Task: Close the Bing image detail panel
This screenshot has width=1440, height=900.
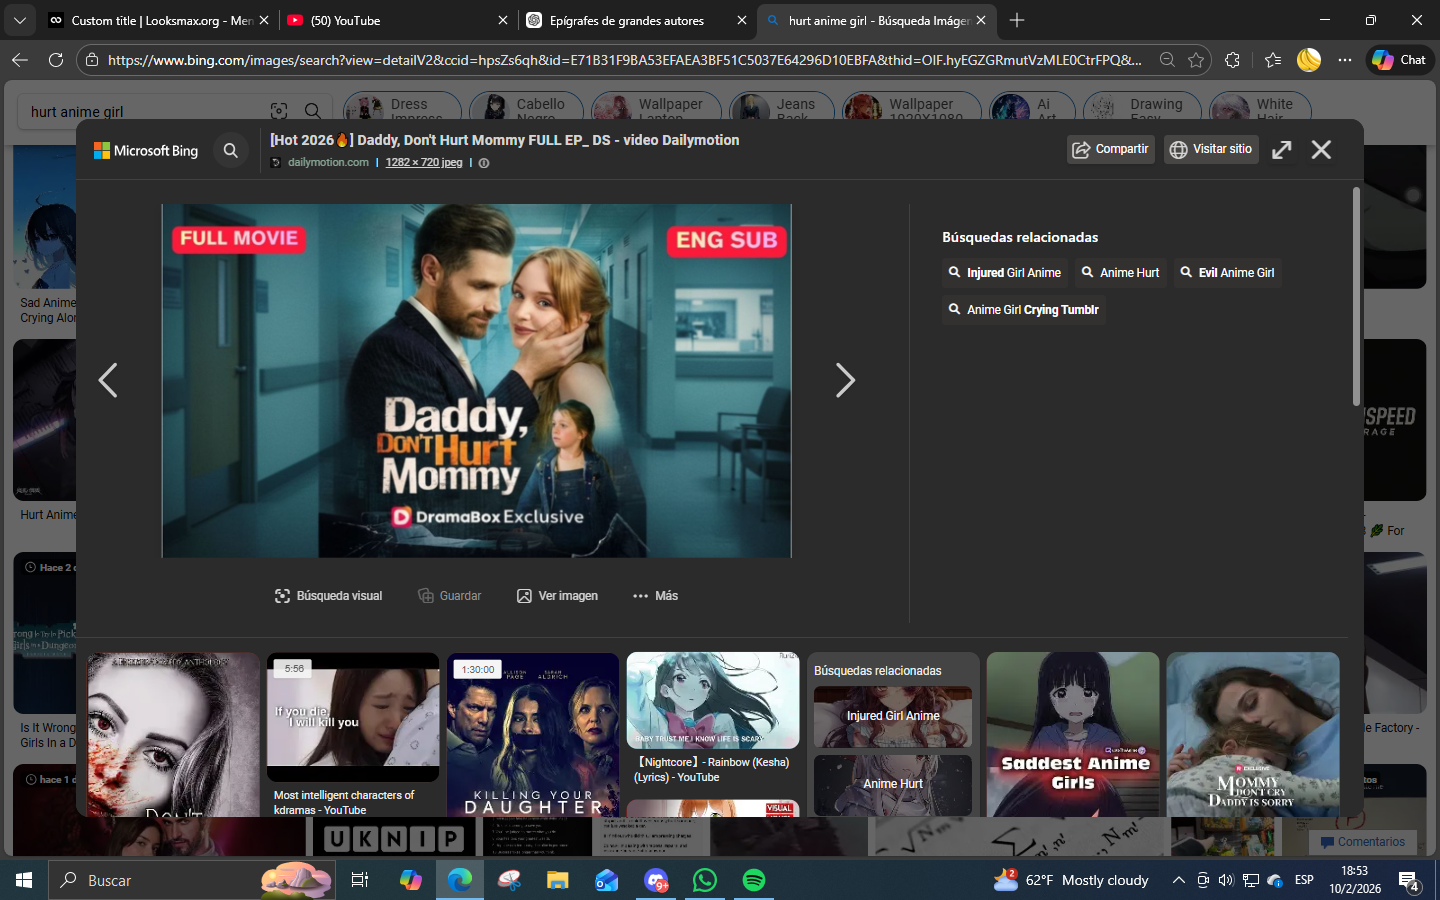Action: point(1321,150)
